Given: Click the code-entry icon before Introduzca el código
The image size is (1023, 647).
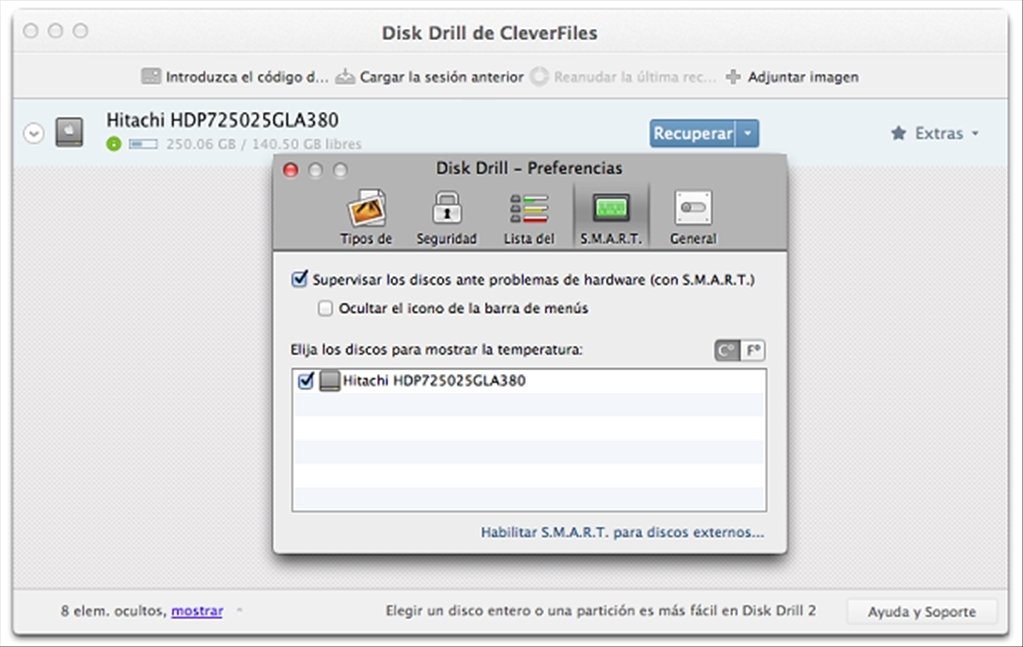Looking at the screenshot, I should pyautogui.click(x=151, y=76).
